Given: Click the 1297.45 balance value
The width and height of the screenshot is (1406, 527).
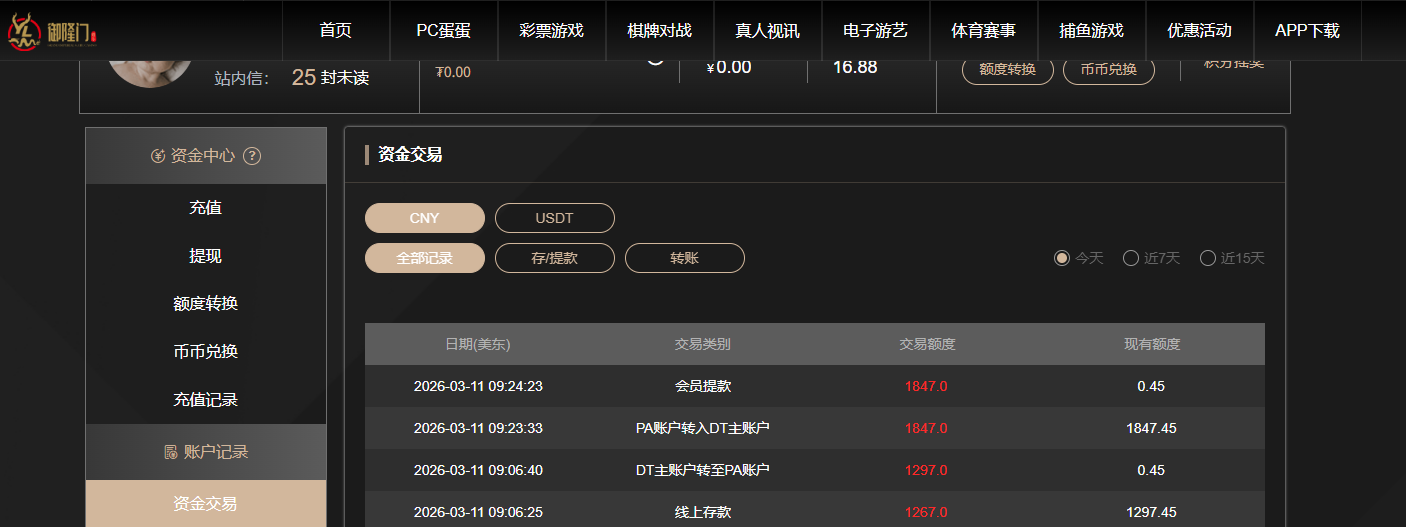Looking at the screenshot, I should tap(1151, 512).
